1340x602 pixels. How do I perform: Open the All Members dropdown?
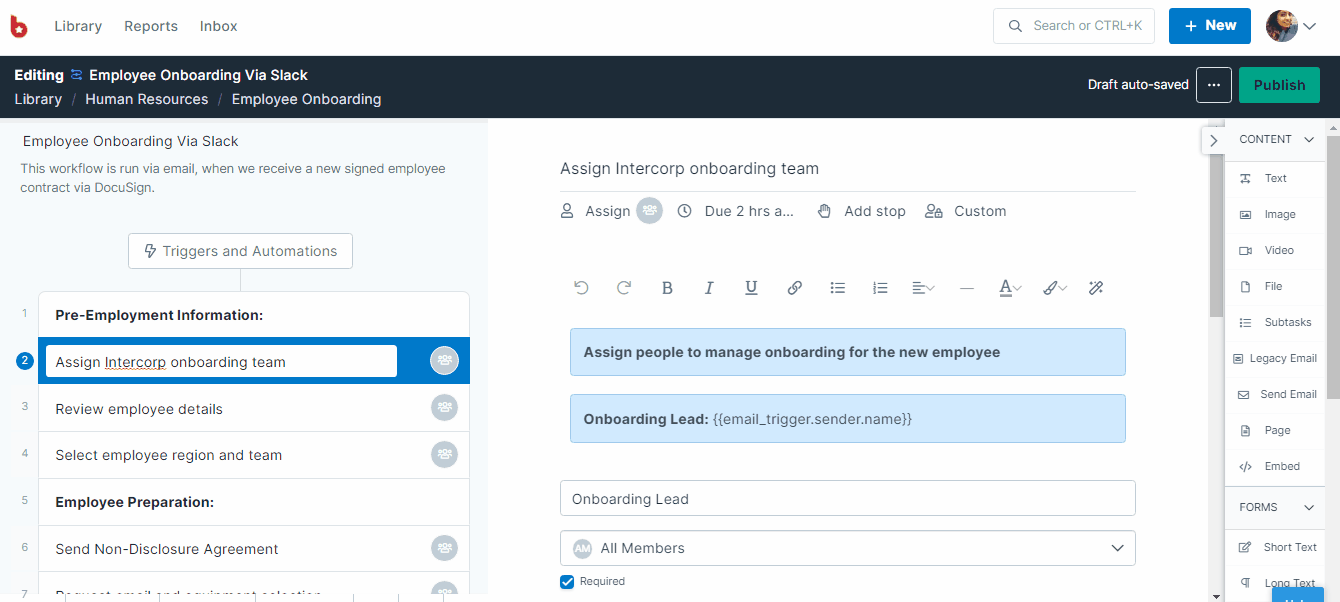tap(847, 548)
